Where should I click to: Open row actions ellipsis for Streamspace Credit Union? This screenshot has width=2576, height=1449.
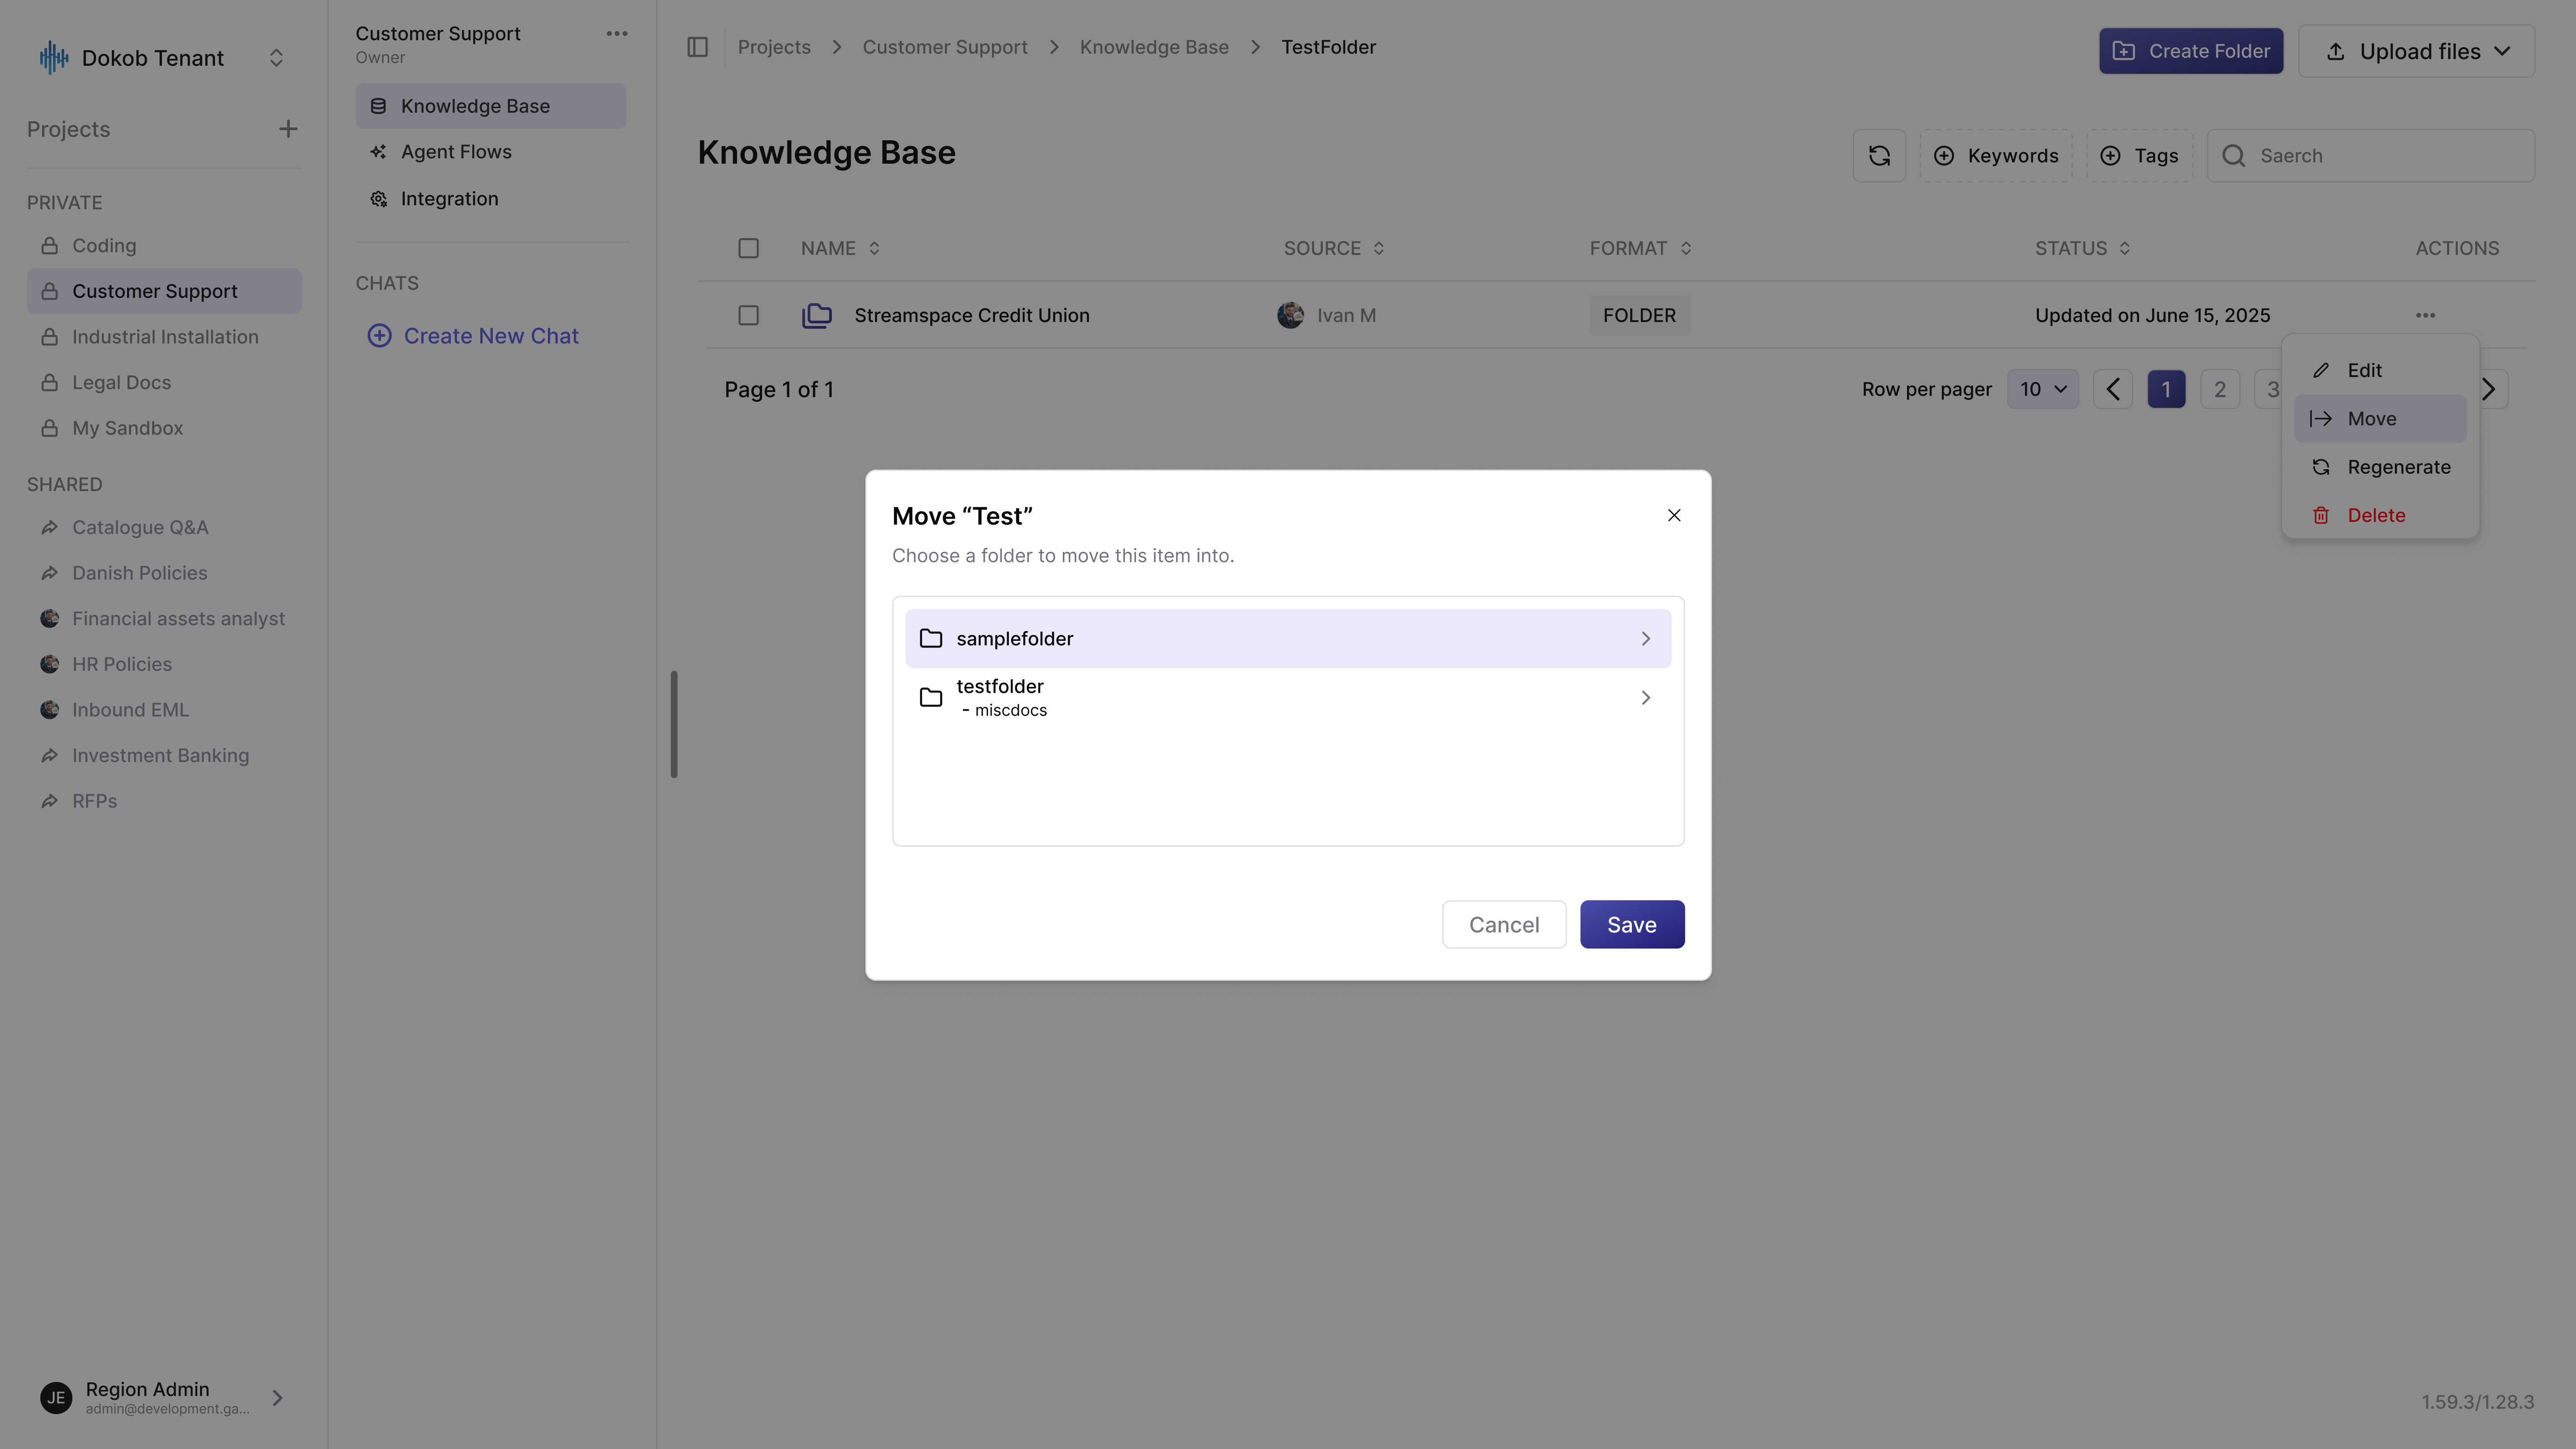coord(2425,315)
